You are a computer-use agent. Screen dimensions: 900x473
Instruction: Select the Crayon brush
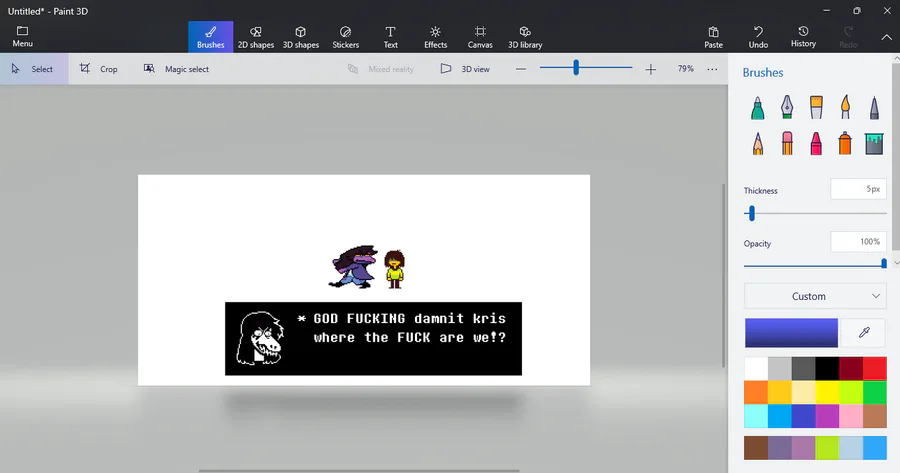(x=816, y=144)
